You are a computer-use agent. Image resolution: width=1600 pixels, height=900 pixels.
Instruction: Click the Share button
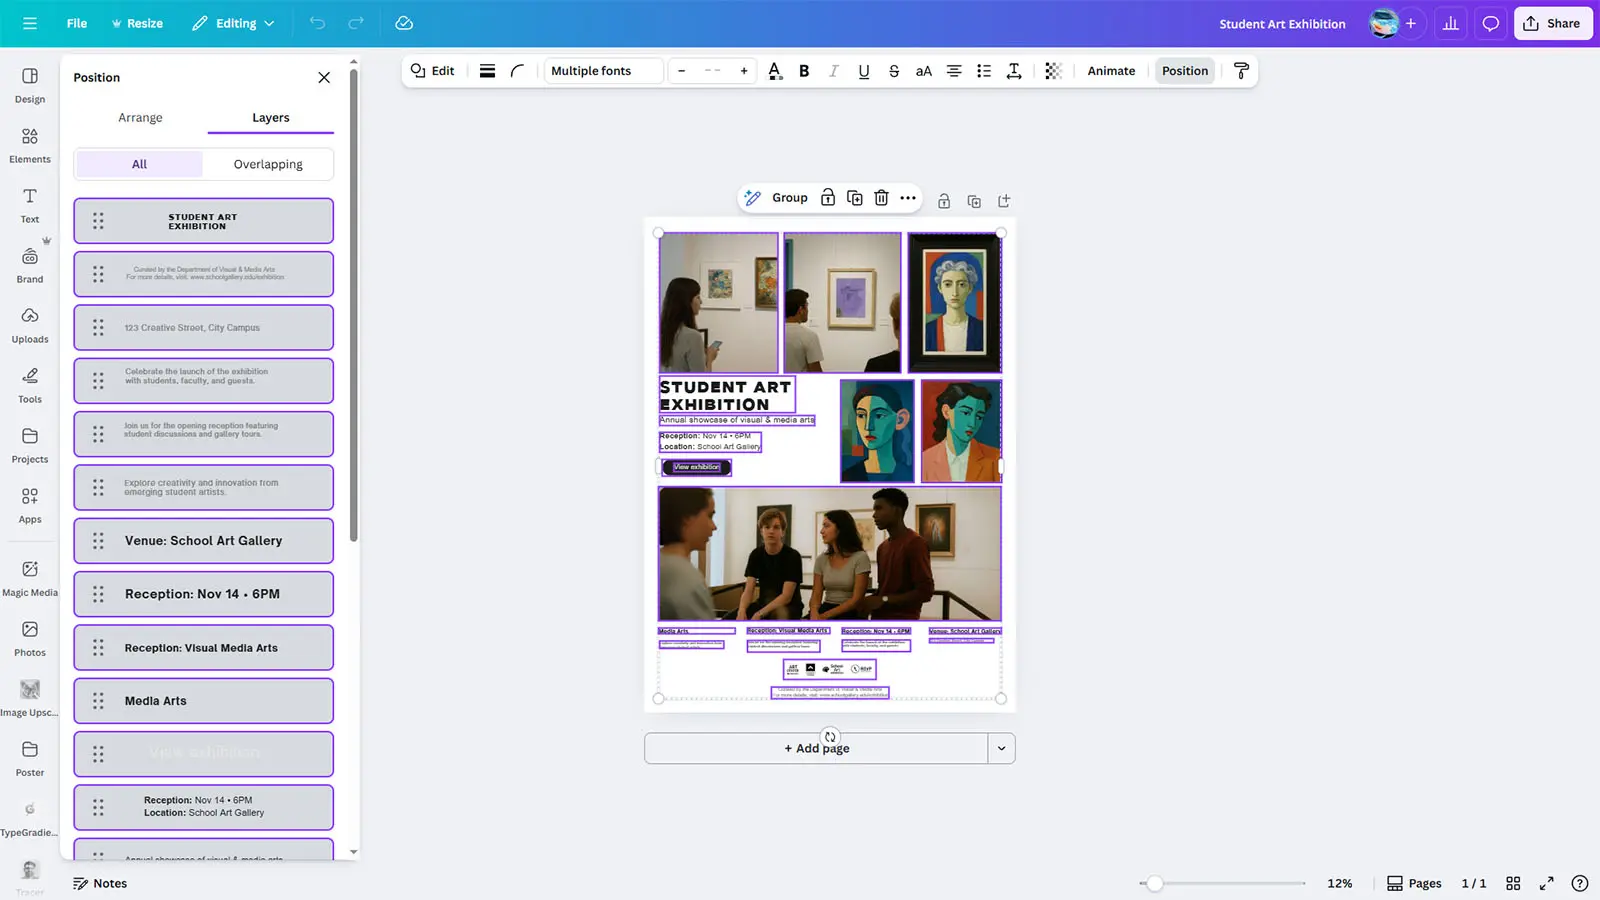tap(1552, 23)
